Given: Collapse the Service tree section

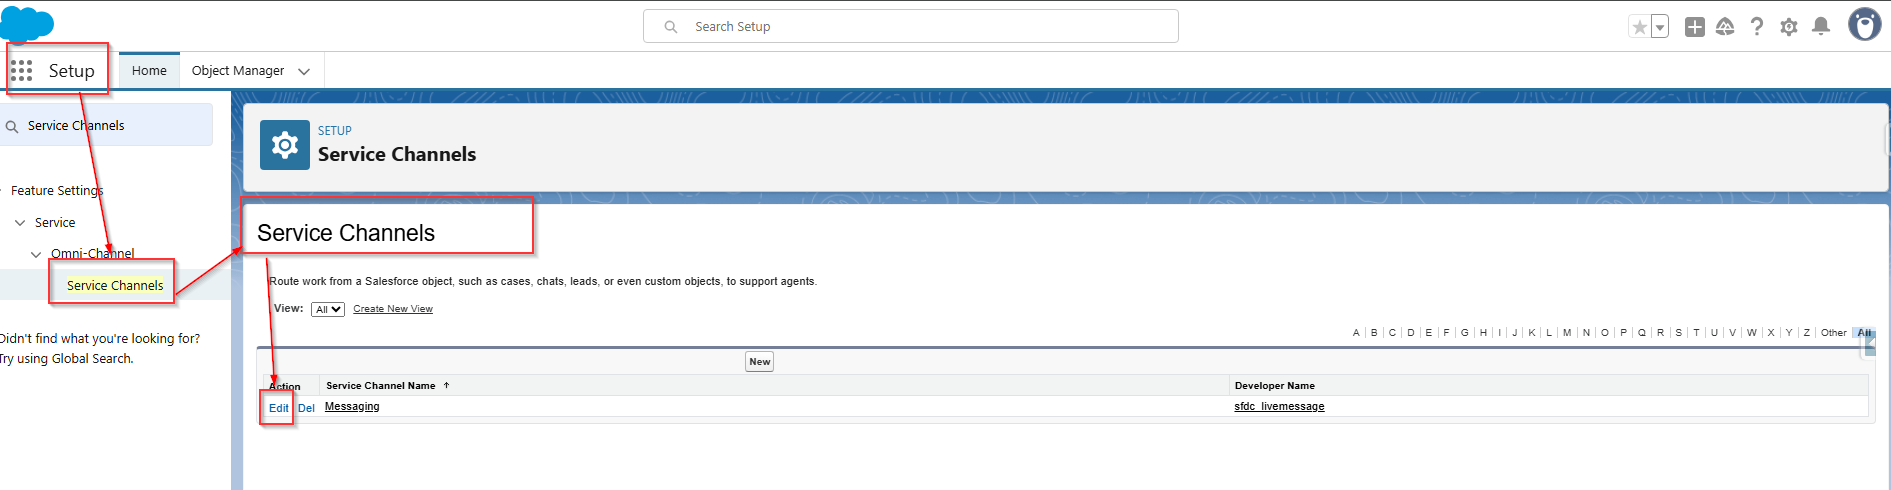Looking at the screenshot, I should point(20,223).
